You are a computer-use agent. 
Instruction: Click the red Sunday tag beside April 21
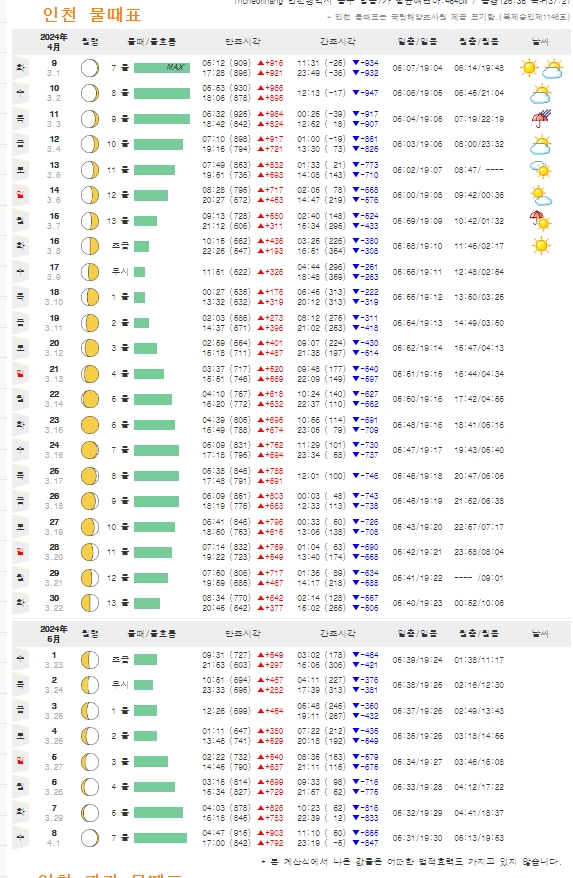click(x=20, y=373)
